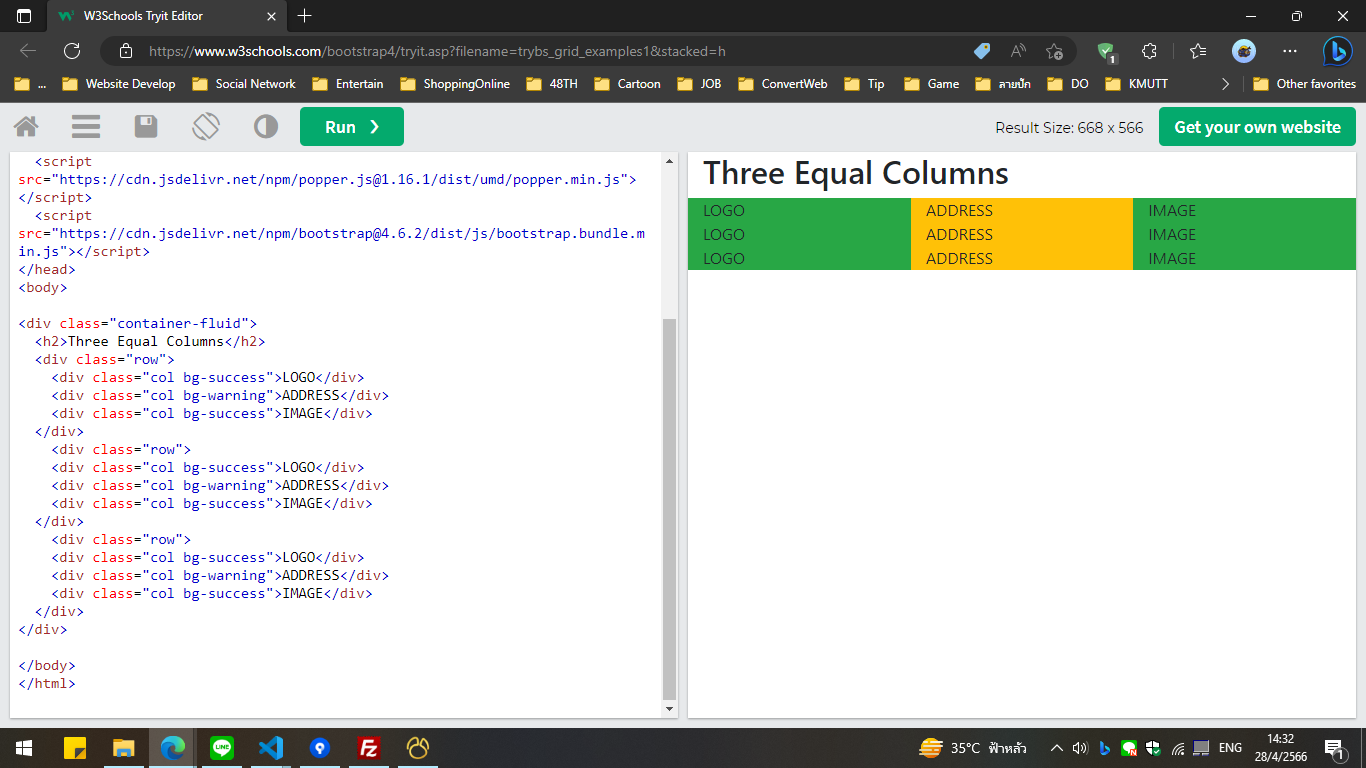Viewport: 1366px width, 768px height.
Task: Click the save code floppy disk icon
Action: tap(146, 127)
